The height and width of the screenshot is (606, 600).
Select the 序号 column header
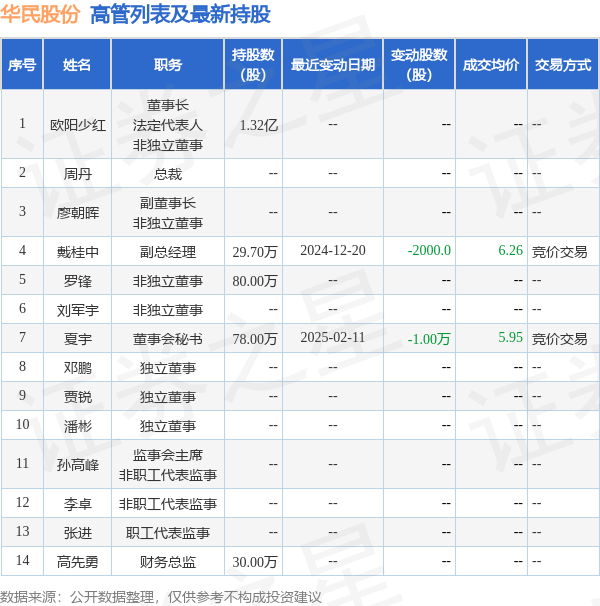pos(22,65)
